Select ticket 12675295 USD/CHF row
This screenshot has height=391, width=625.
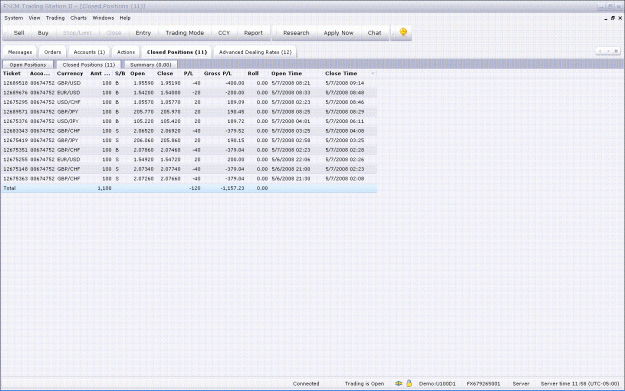pyautogui.click(x=189, y=102)
